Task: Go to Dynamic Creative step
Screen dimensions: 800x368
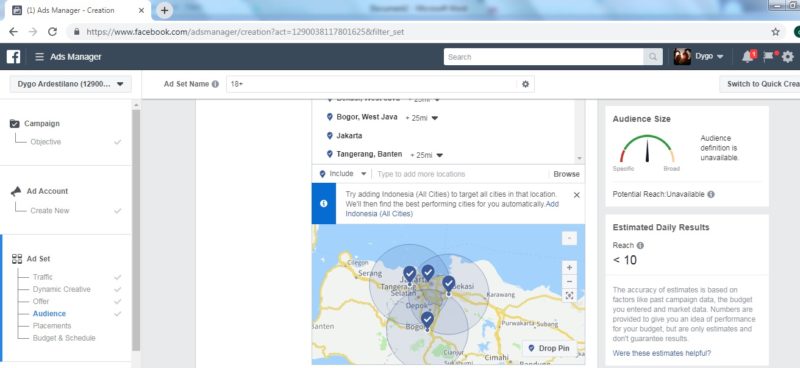Action: click(x=61, y=289)
